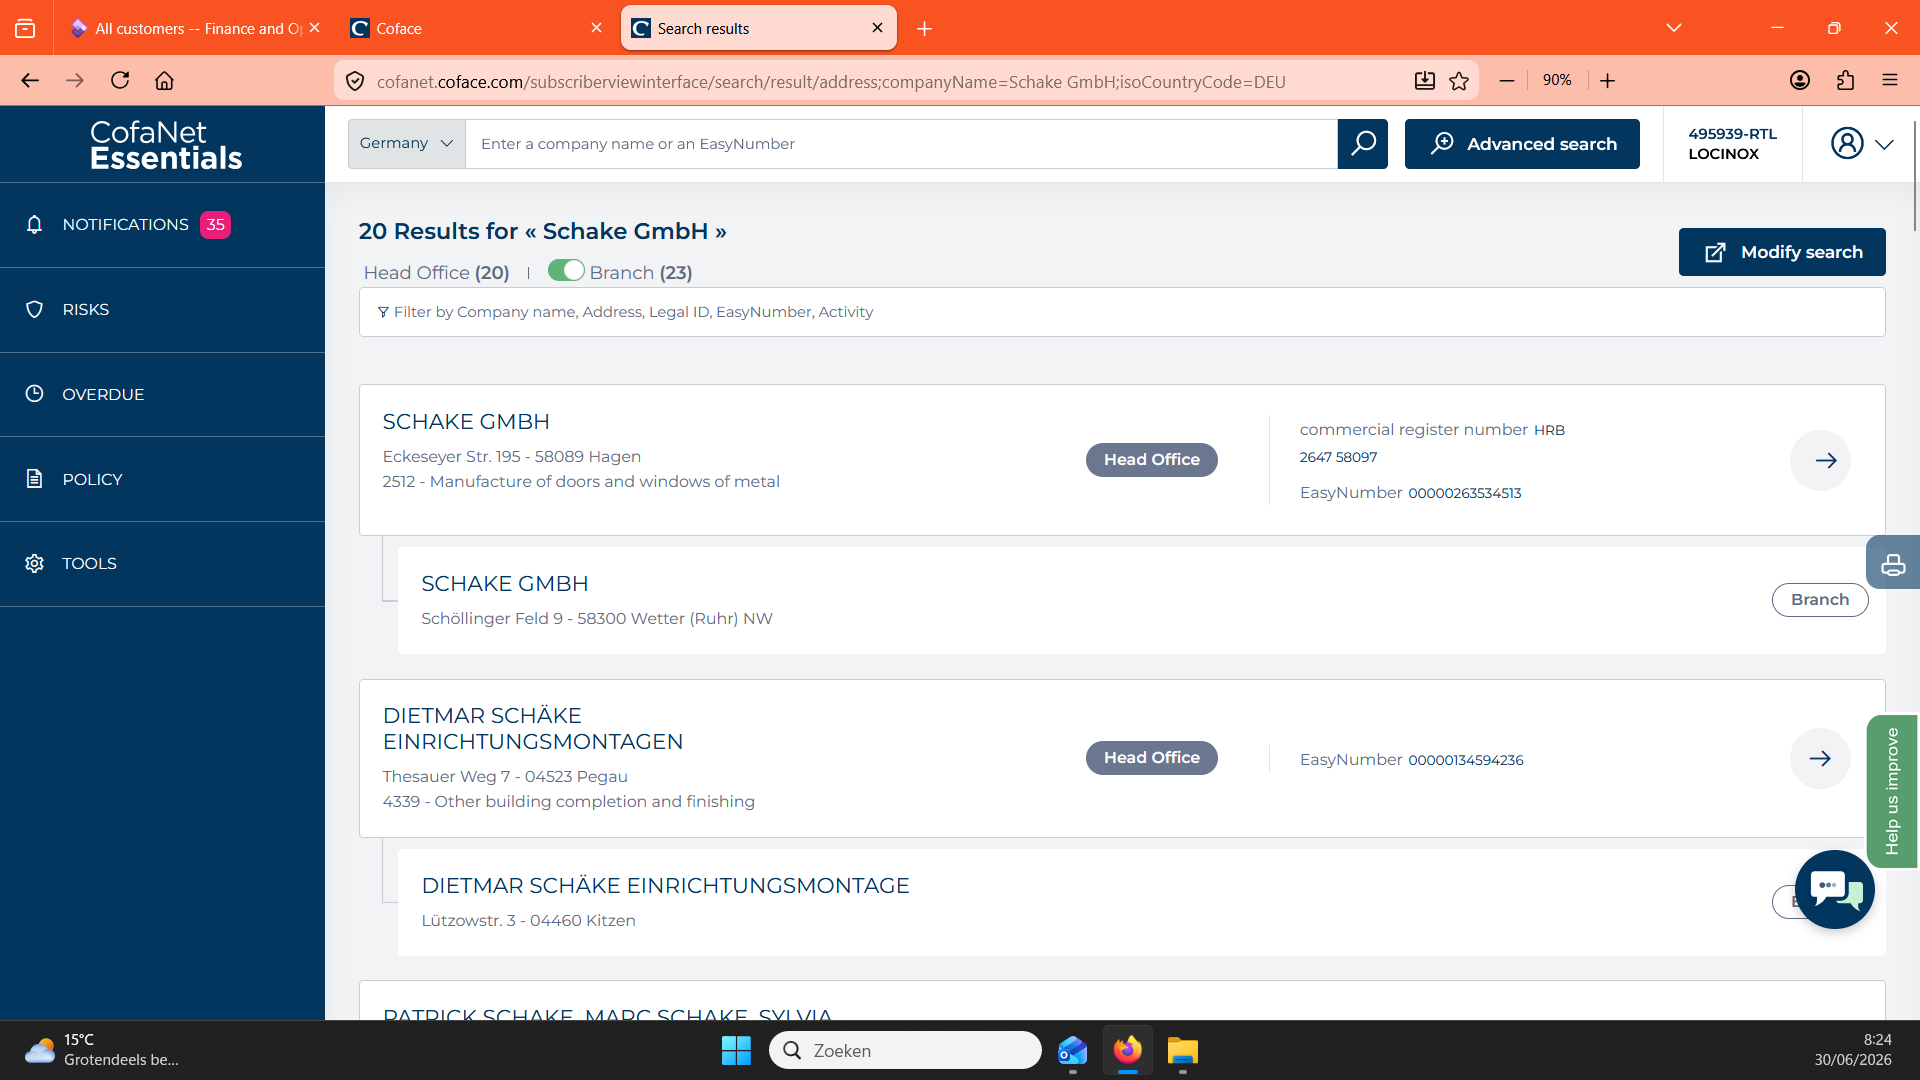Image resolution: width=1920 pixels, height=1080 pixels.
Task: Click the Modify search button
Action: [x=1782, y=252]
